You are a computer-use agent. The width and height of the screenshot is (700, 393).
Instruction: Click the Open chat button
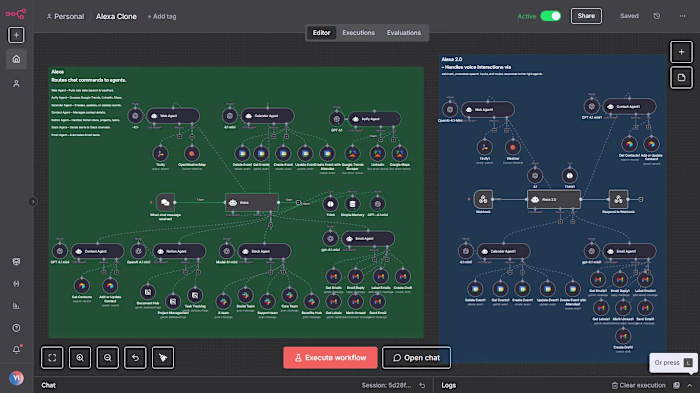click(417, 358)
